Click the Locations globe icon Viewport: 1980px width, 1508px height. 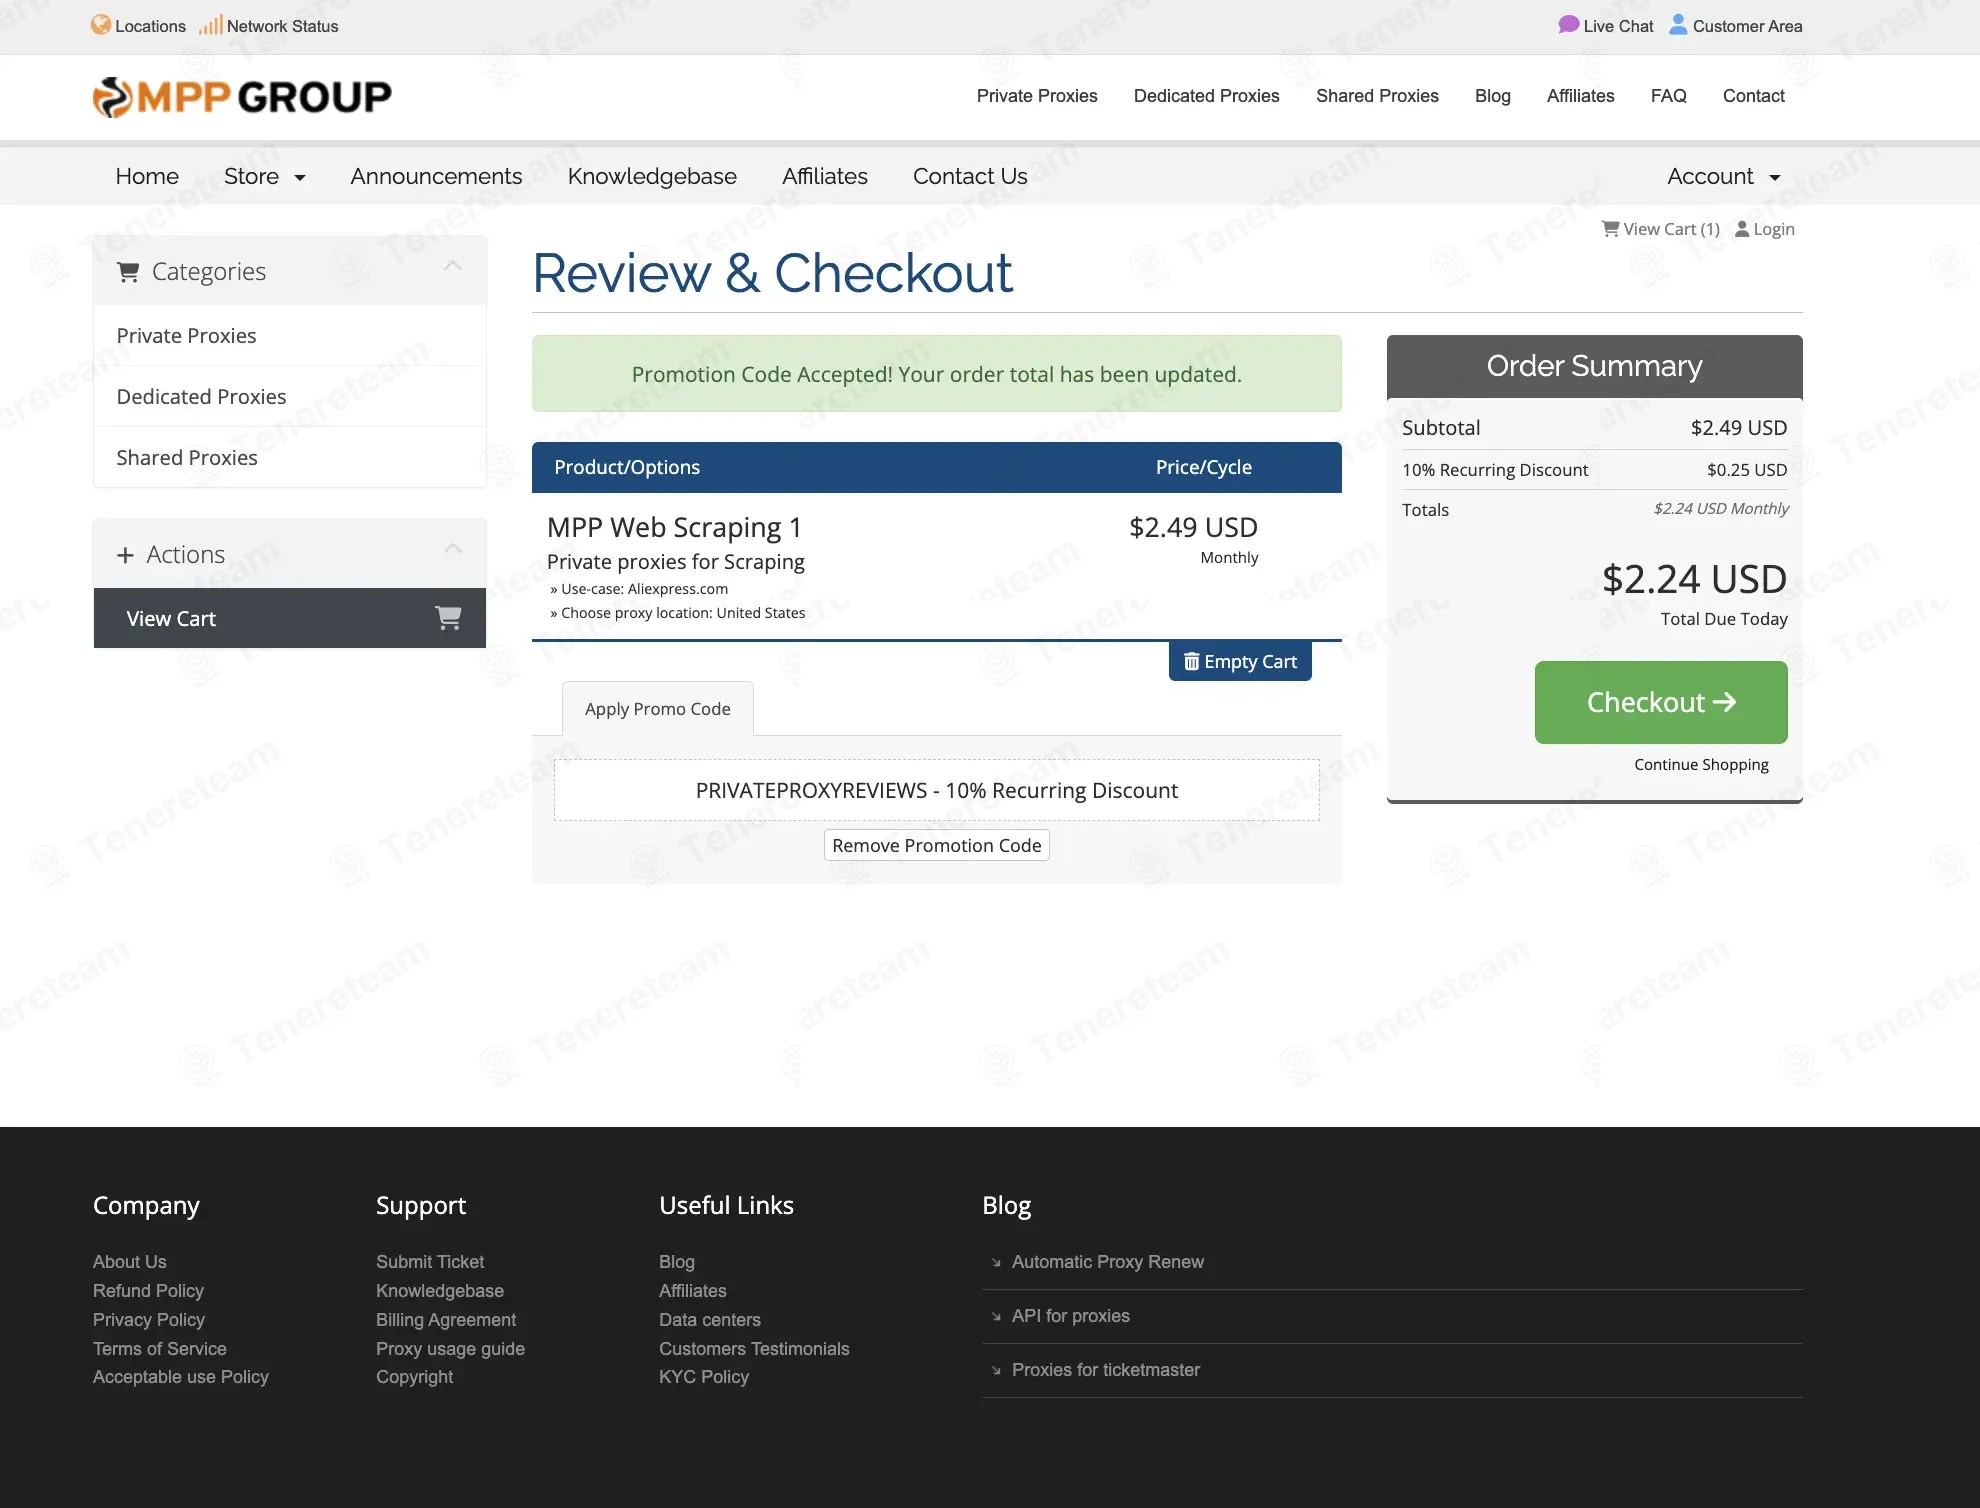coord(101,25)
